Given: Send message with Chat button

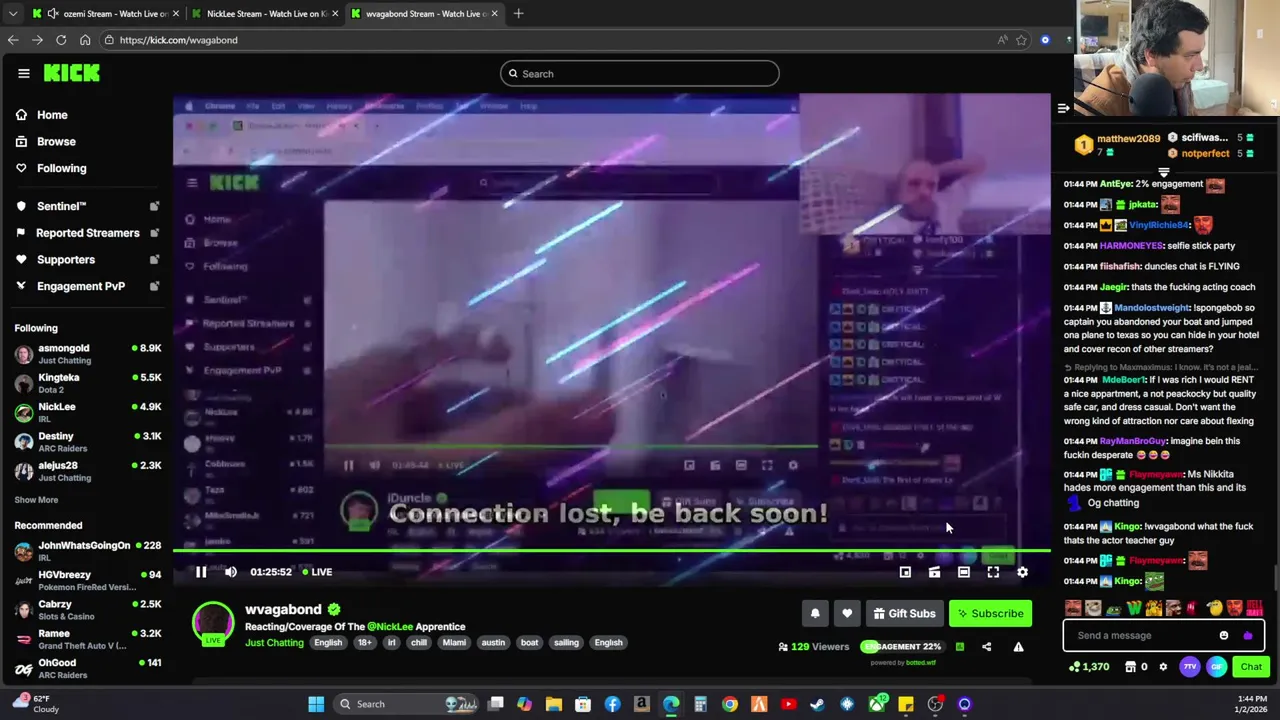Looking at the screenshot, I should coord(1251,667).
